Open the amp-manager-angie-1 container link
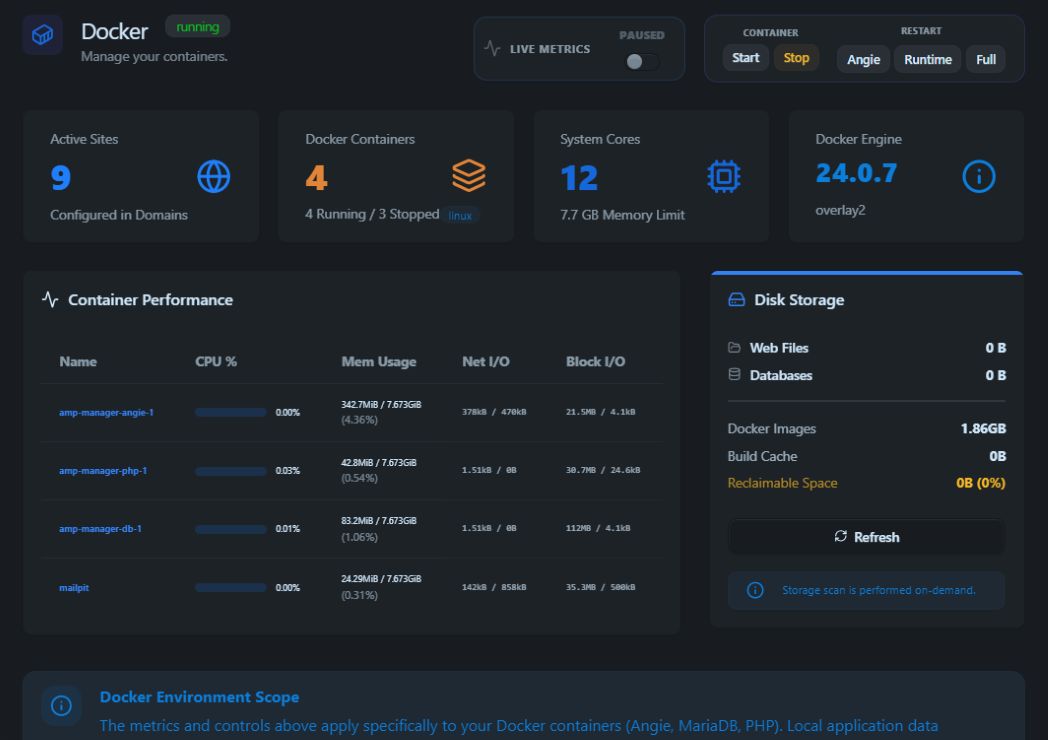1048x740 pixels. [x=106, y=412]
